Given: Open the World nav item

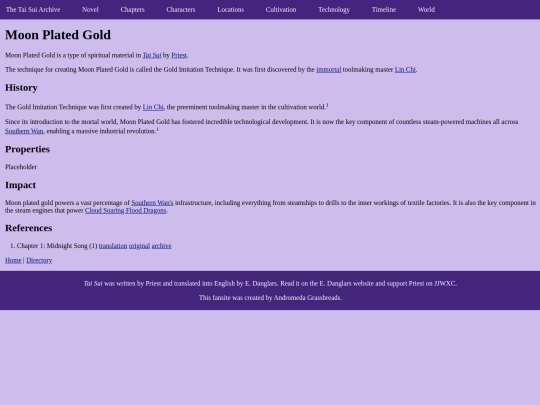Looking at the screenshot, I should 426,10.
